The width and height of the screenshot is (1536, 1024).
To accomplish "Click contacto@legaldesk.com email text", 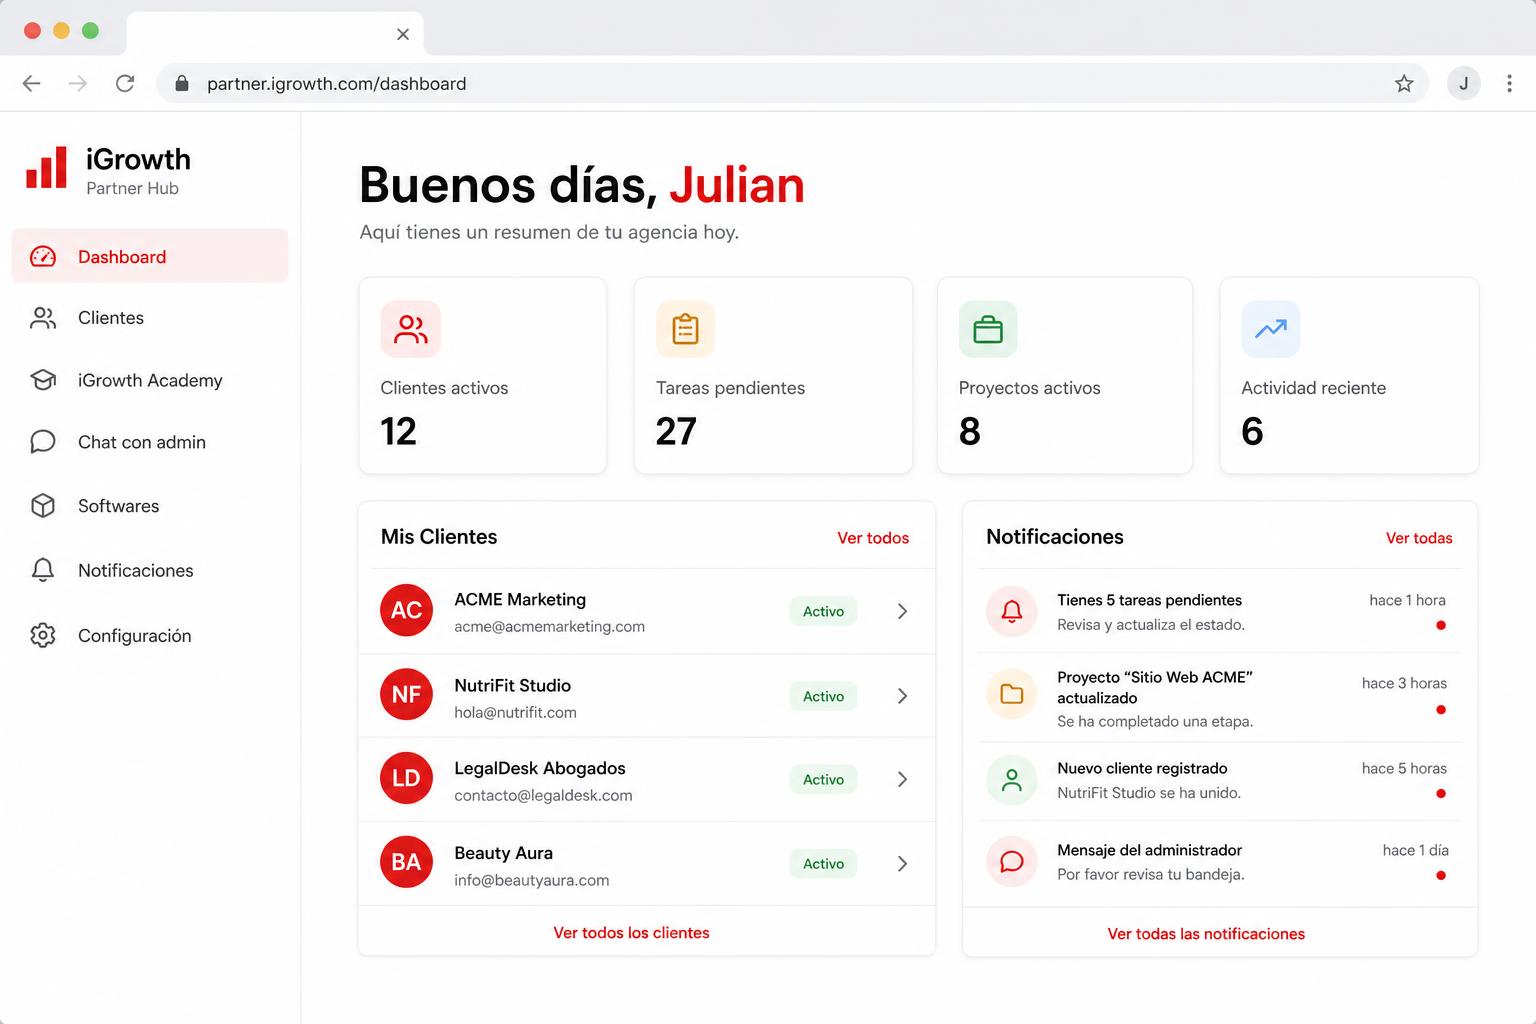I will 543,795.
